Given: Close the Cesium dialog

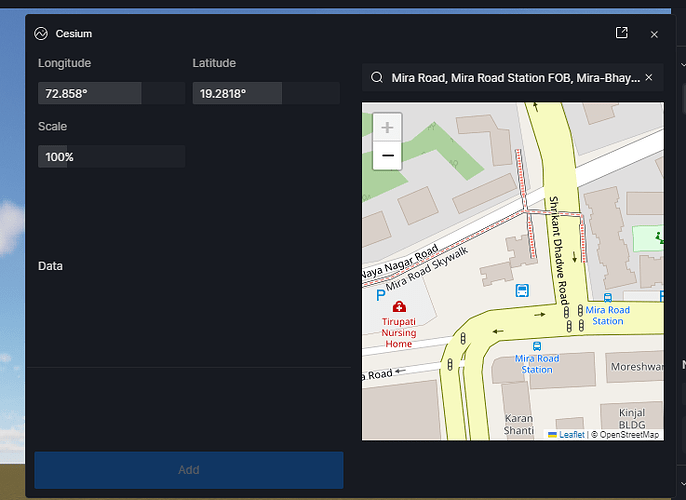Looking at the screenshot, I should (x=654, y=34).
